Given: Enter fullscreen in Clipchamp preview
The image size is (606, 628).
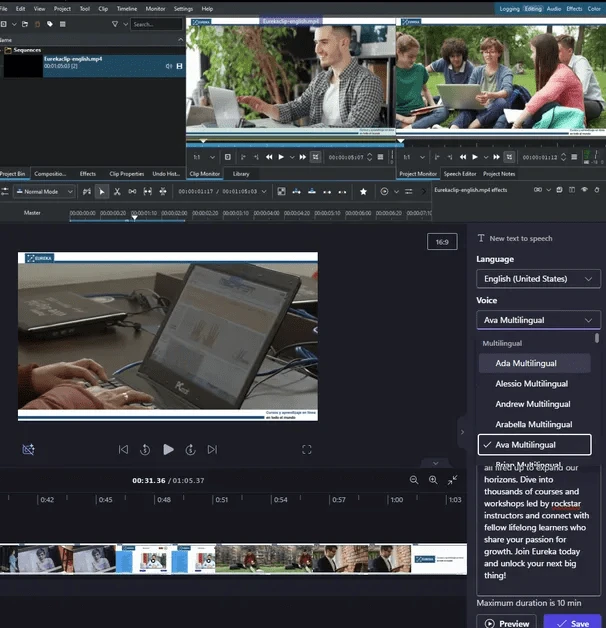Looking at the screenshot, I should coord(307,449).
